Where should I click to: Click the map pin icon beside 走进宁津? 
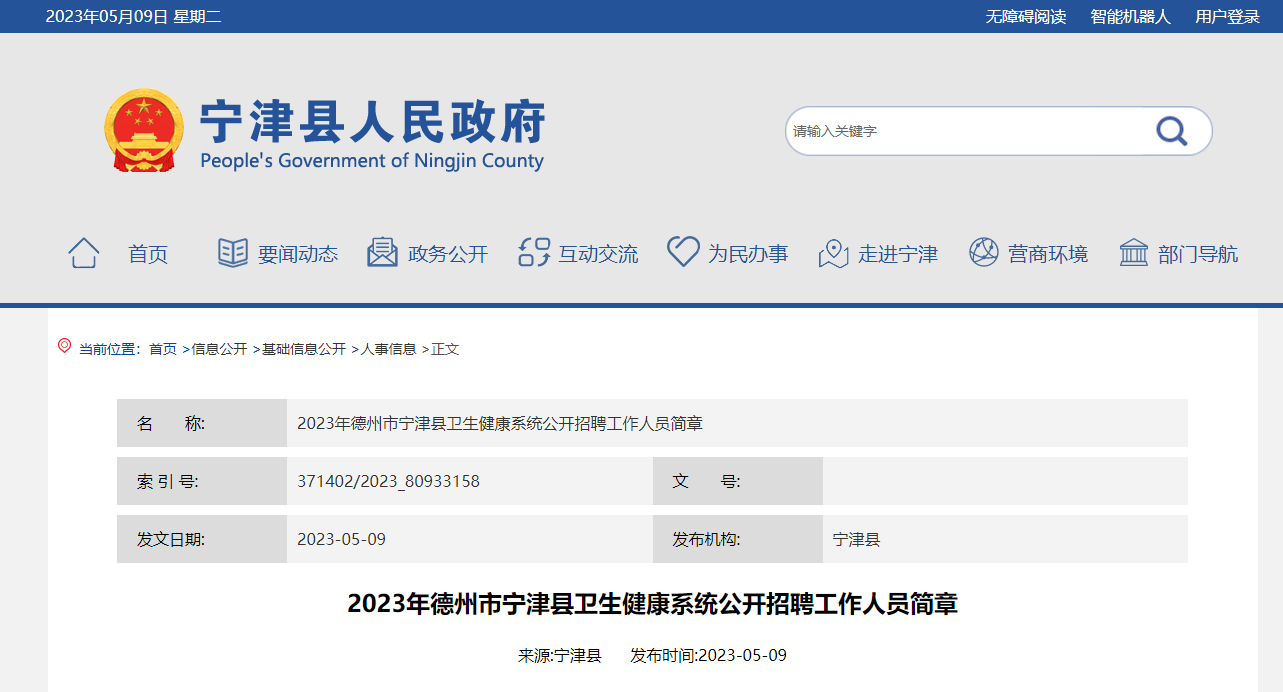tap(833, 253)
